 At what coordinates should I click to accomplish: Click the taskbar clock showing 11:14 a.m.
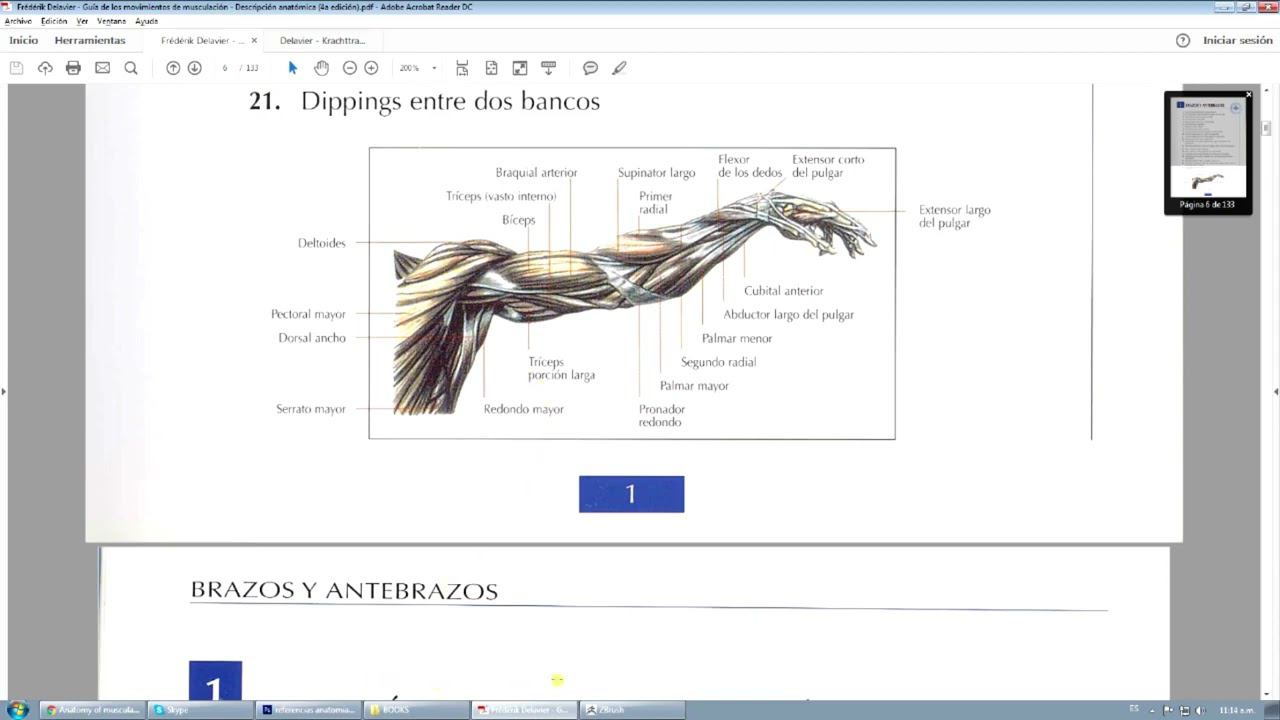click(1236, 710)
